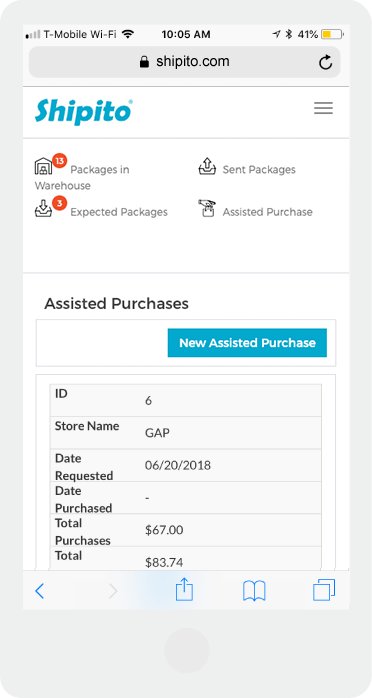Select the GAP store name row
Screen dimensions: 372x698
click(x=186, y=433)
